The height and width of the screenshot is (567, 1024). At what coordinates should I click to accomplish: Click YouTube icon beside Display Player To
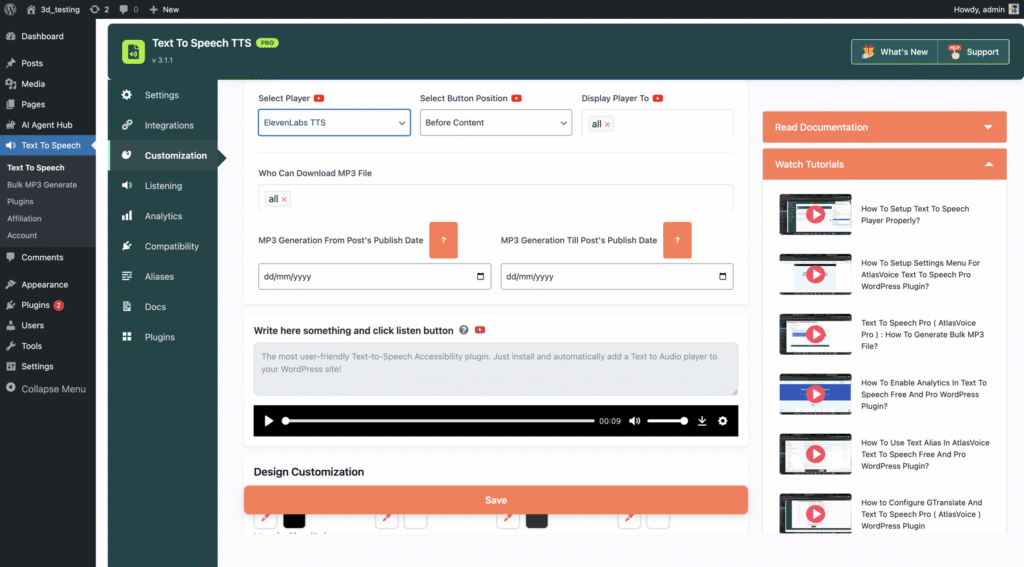click(658, 98)
